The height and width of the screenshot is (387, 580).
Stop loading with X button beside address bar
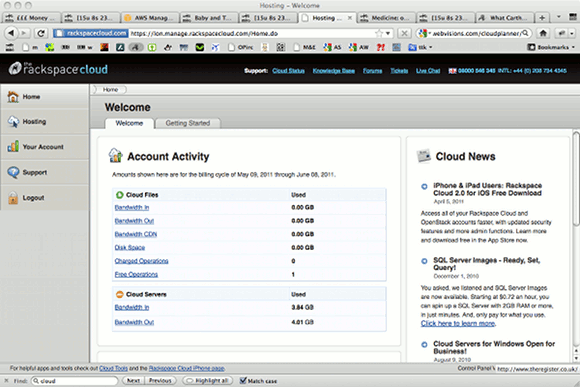(x=404, y=33)
